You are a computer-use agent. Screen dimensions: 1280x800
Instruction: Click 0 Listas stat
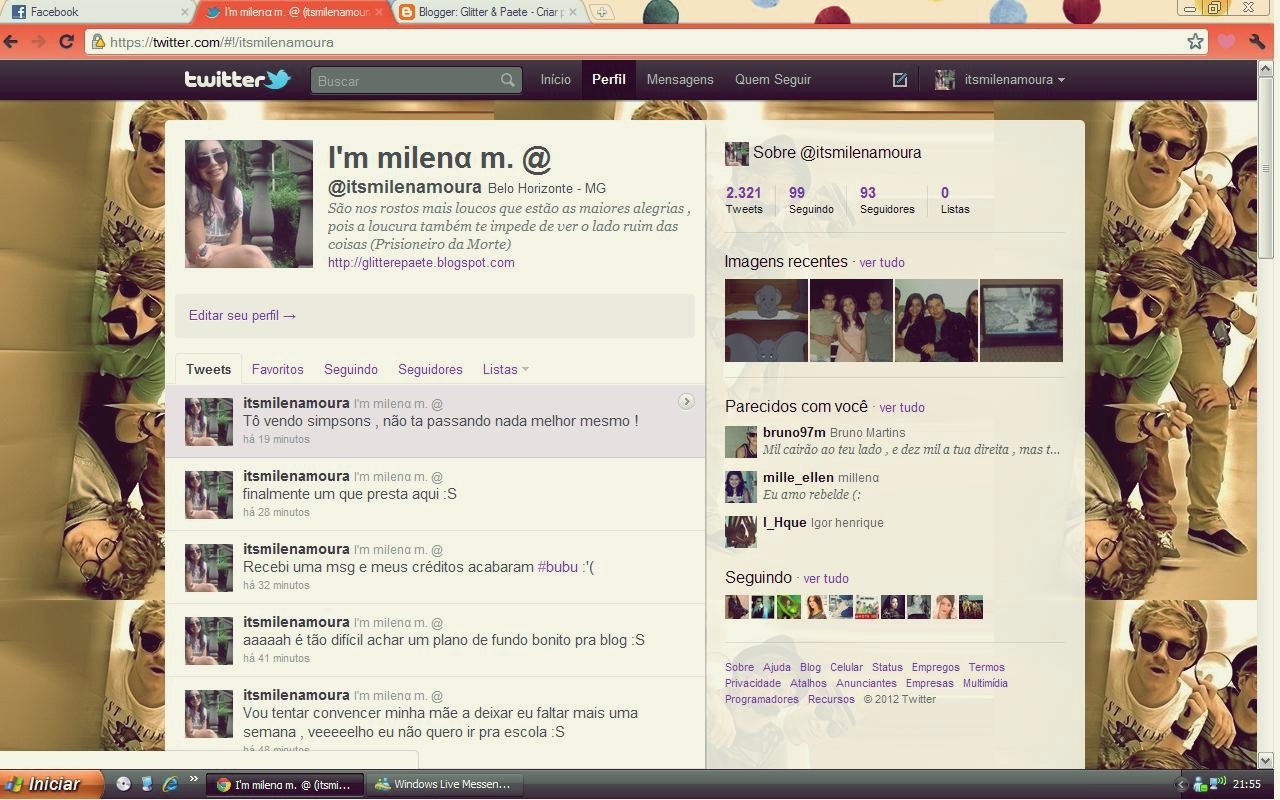[x=954, y=200]
